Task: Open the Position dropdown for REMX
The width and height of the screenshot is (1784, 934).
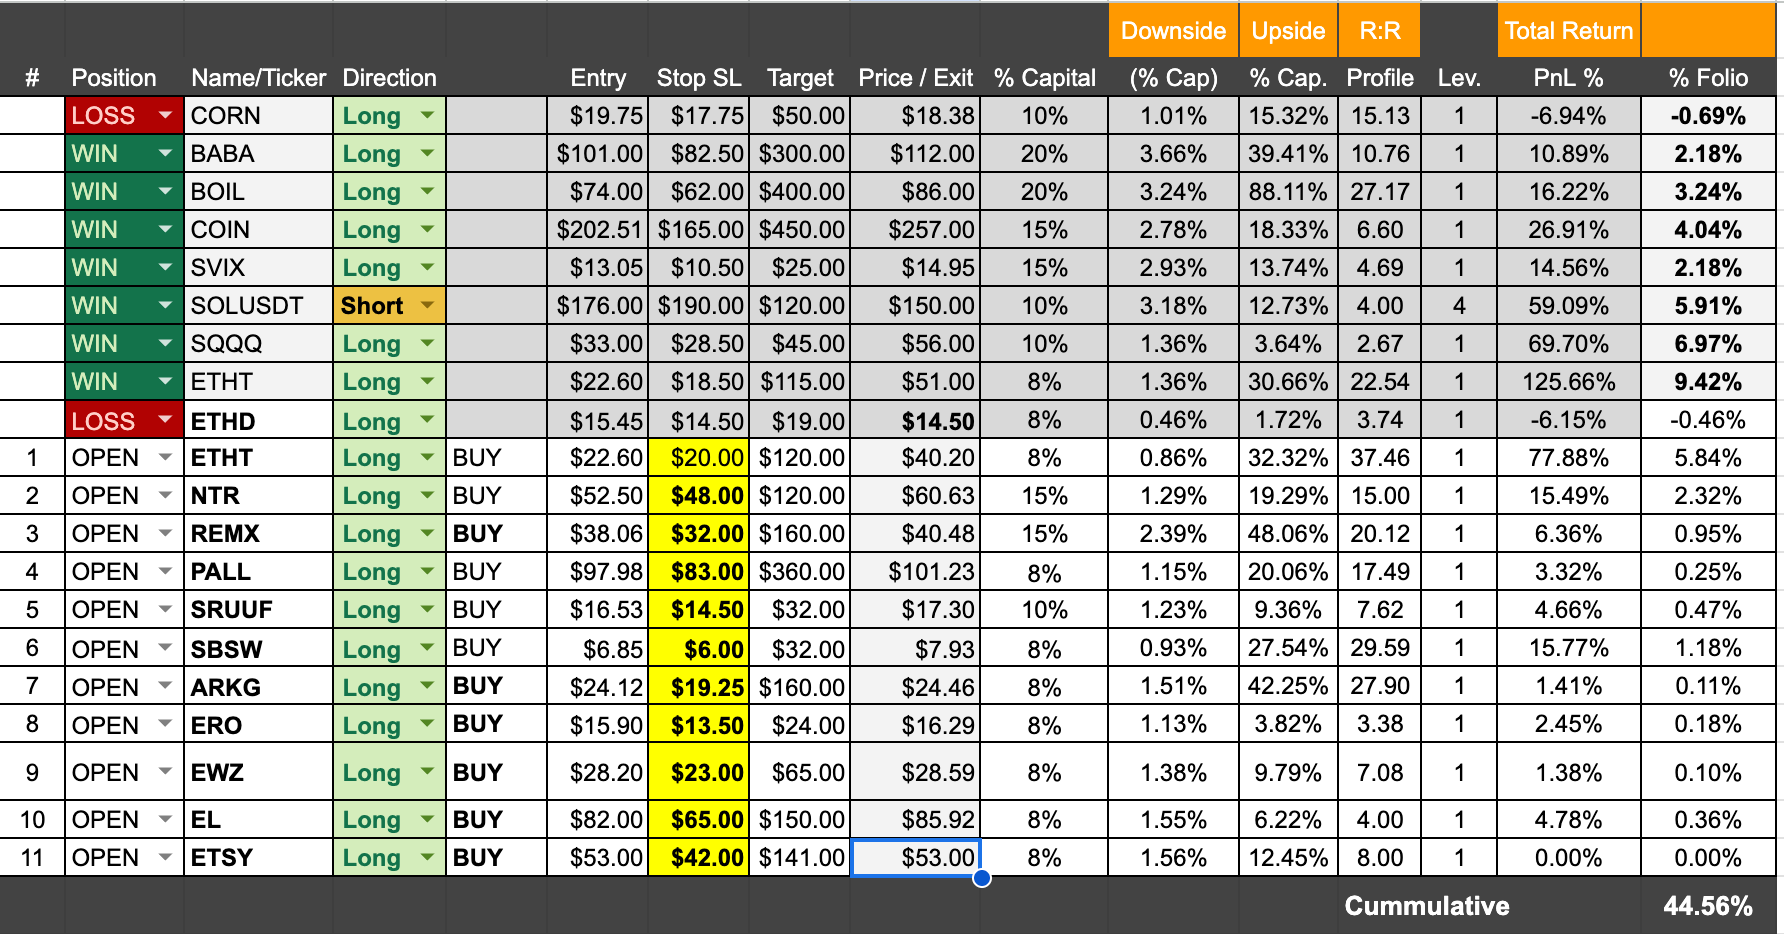Action: point(165,533)
